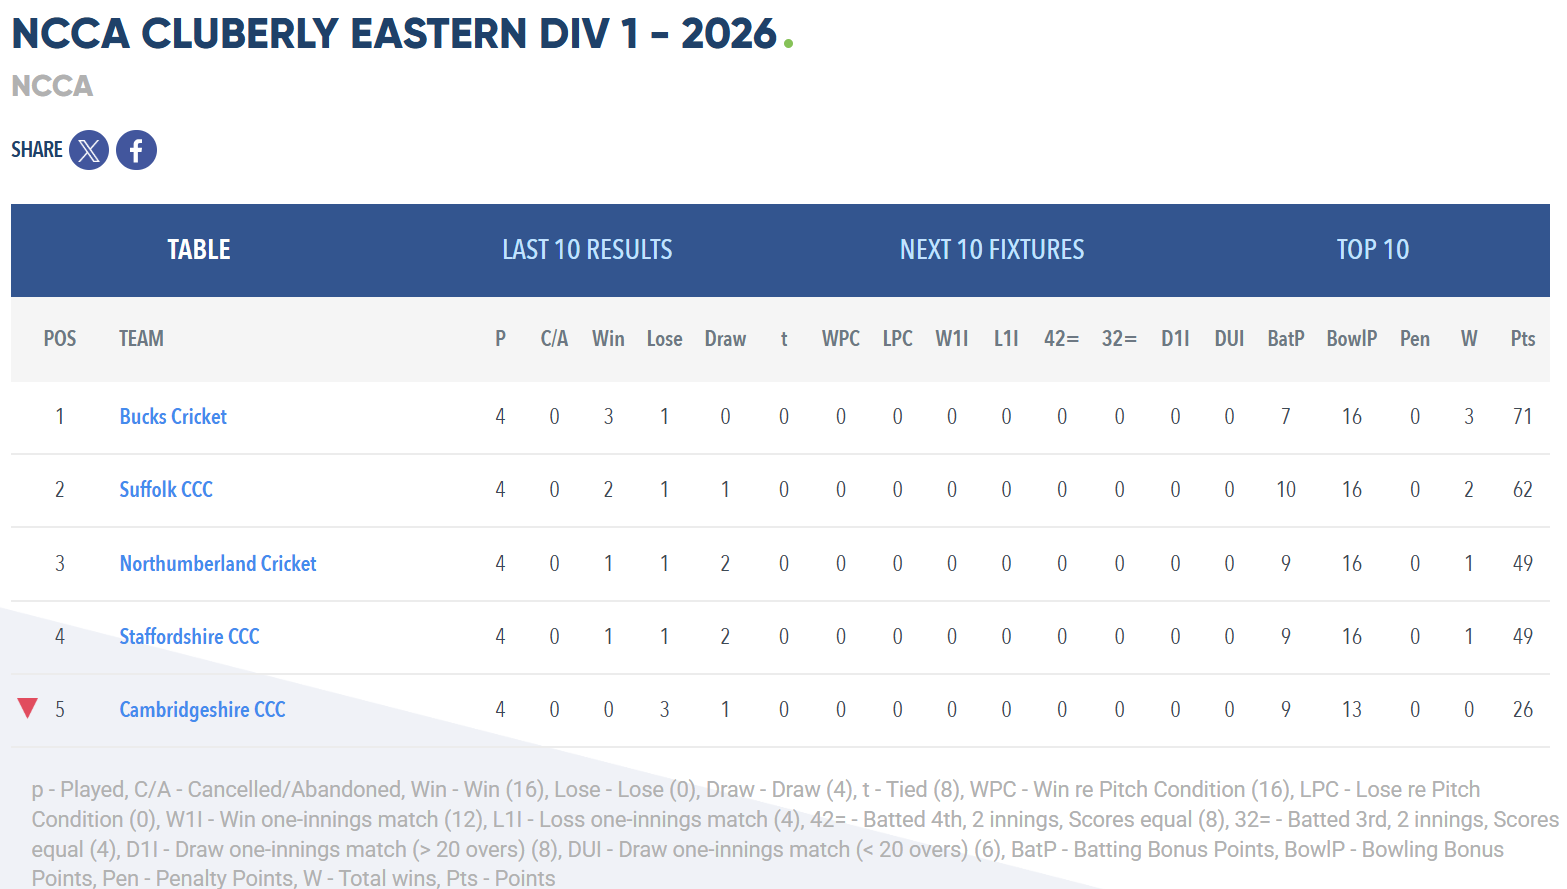Viewport: 1567px width, 889px height.
Task: Open the Staffordshire CCC team link
Action: click(x=189, y=637)
